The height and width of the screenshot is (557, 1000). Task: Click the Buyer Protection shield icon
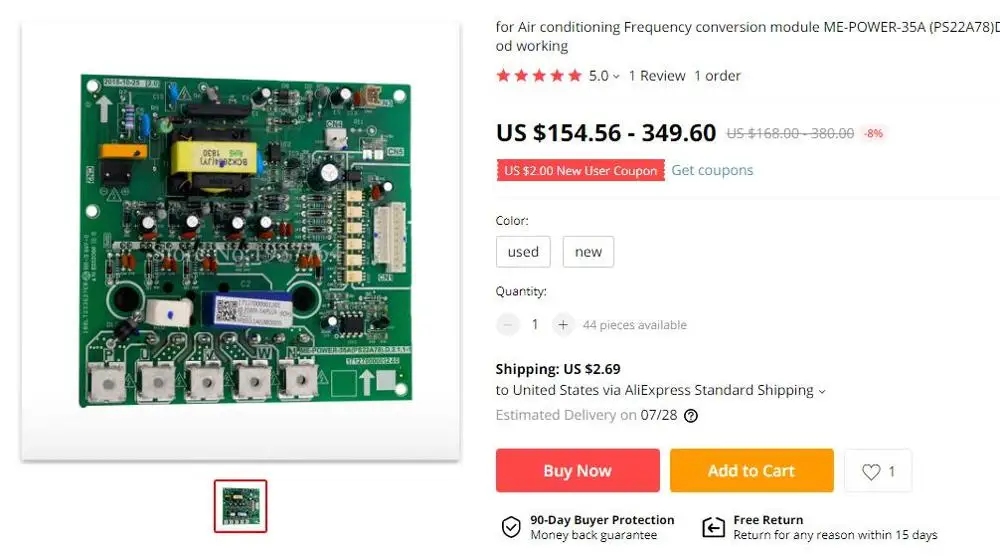(511, 527)
